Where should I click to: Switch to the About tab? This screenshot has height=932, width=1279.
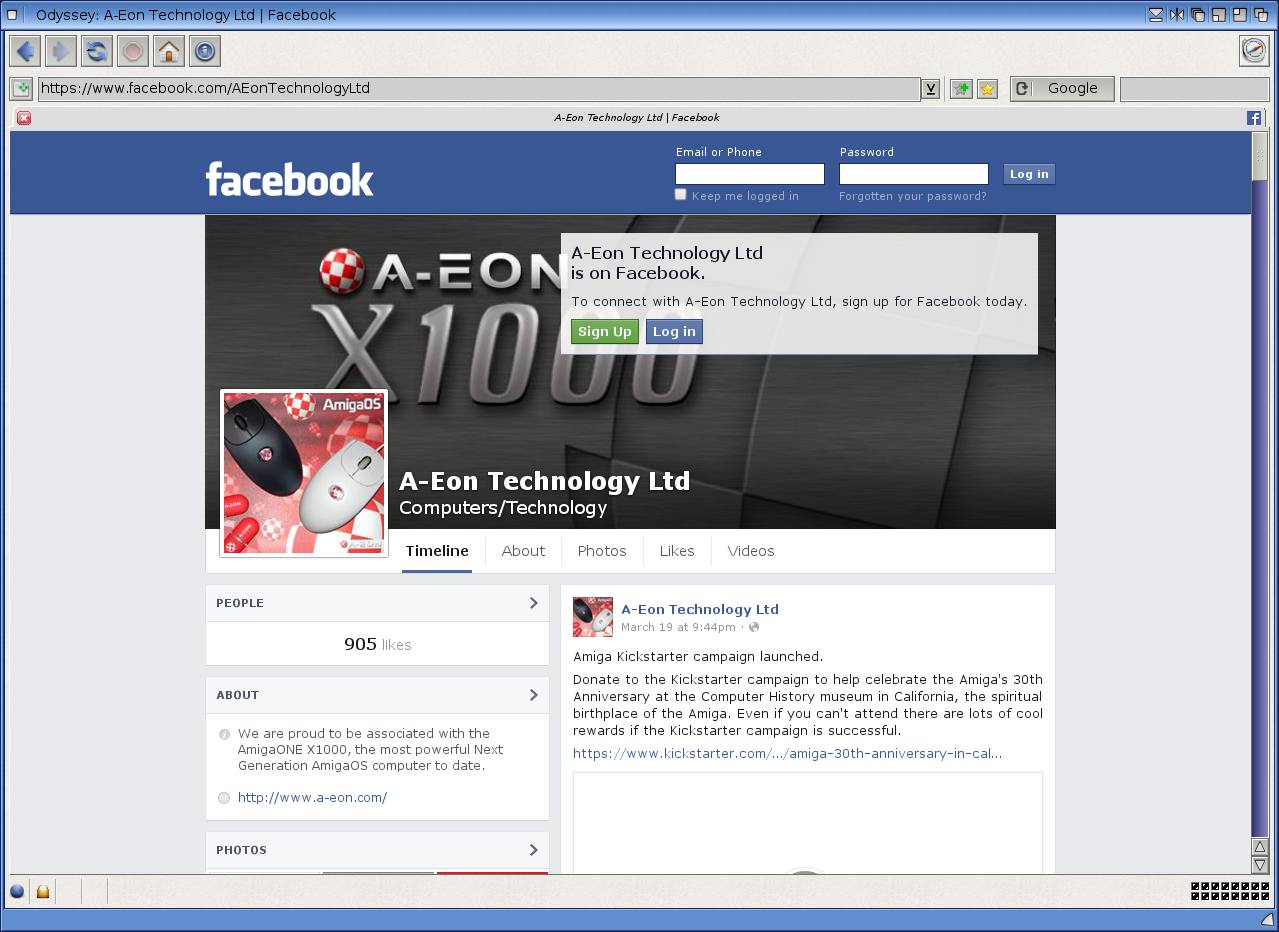click(523, 551)
